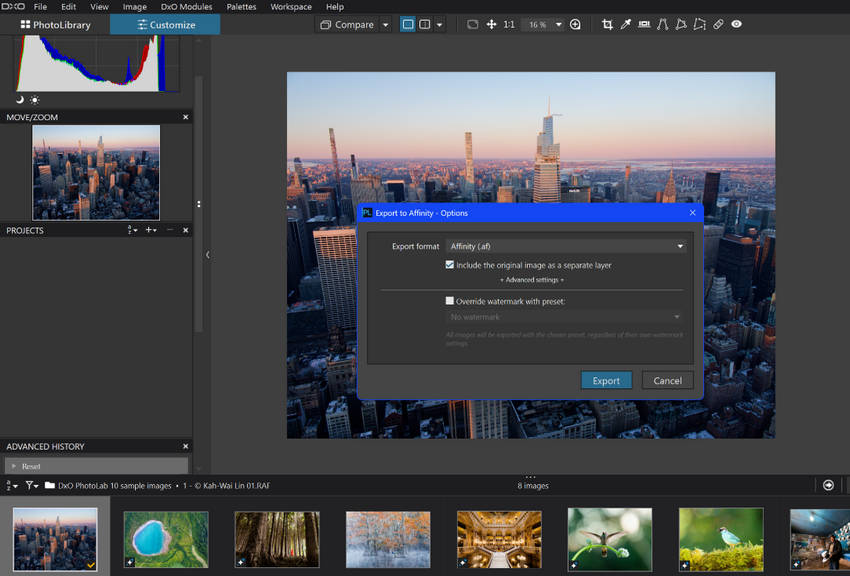Click the Move/Zoom navigator thumbnail

96,173
